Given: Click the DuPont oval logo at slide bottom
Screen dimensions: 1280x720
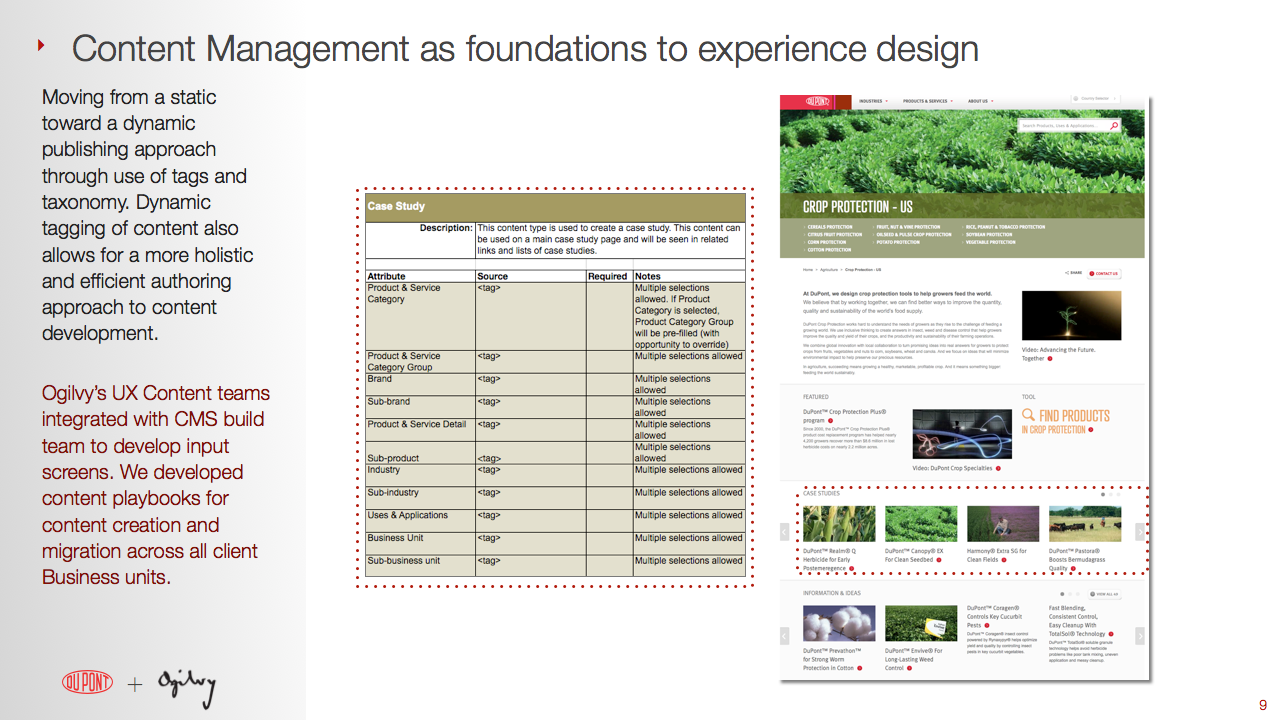Looking at the screenshot, I should pyautogui.click(x=88, y=682).
